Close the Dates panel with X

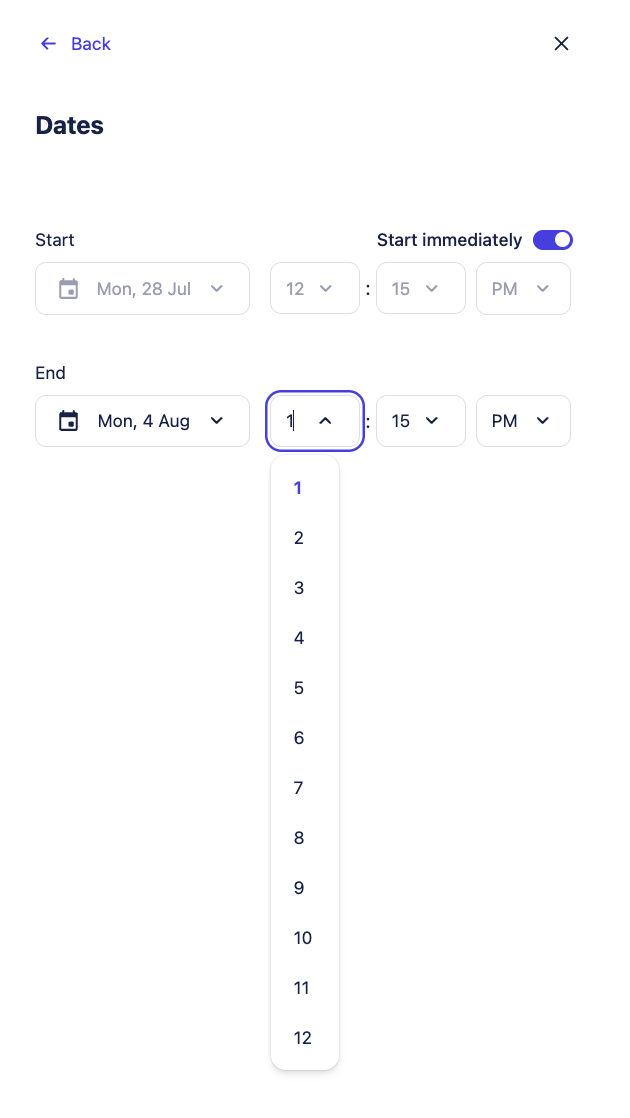(561, 44)
